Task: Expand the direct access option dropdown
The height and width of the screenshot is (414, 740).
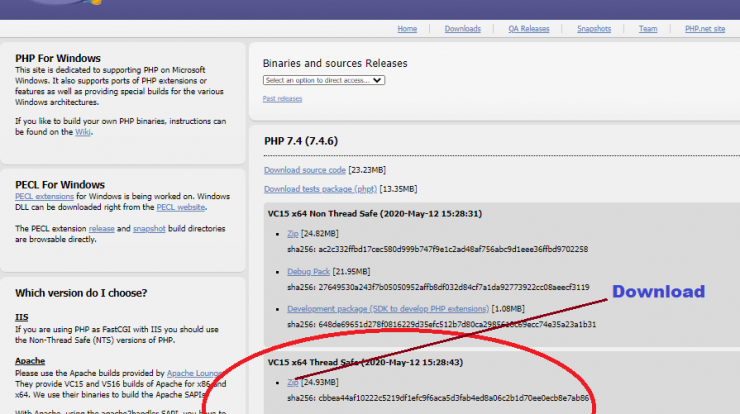Action: click(324, 80)
